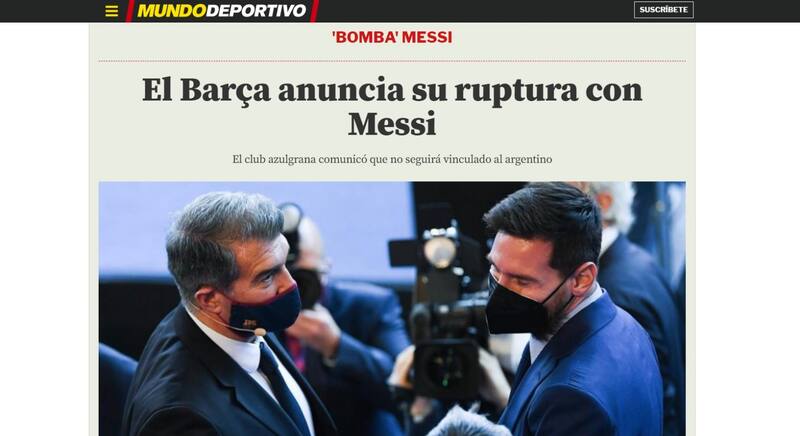The width and height of the screenshot is (800, 436).
Task: Open the 'BOMBA' MESSI section tag
Action: [x=392, y=37]
